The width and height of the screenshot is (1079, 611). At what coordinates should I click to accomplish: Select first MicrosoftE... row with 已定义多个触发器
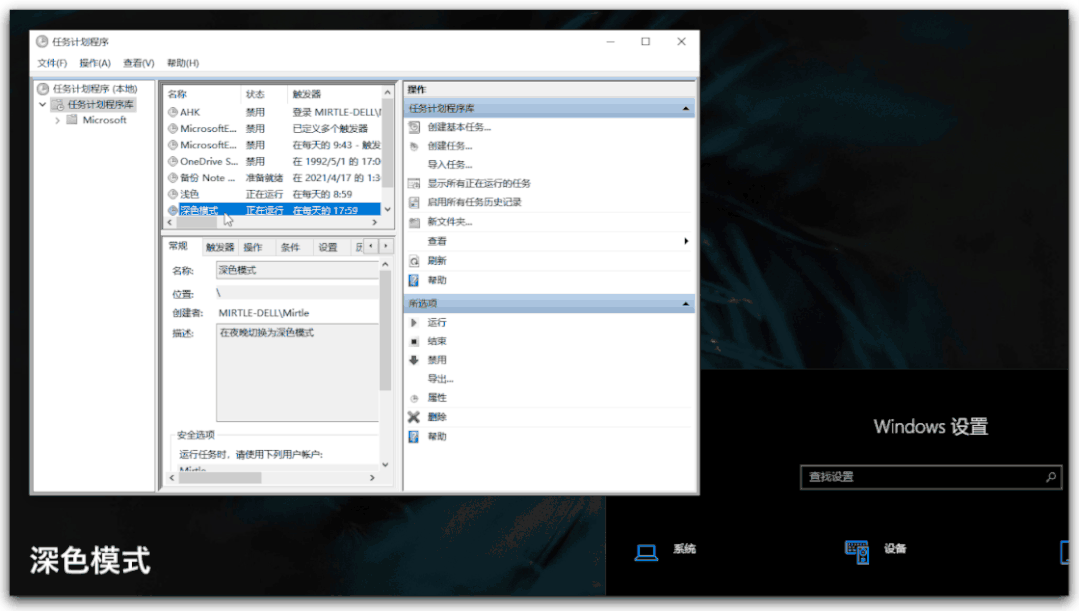(273, 129)
